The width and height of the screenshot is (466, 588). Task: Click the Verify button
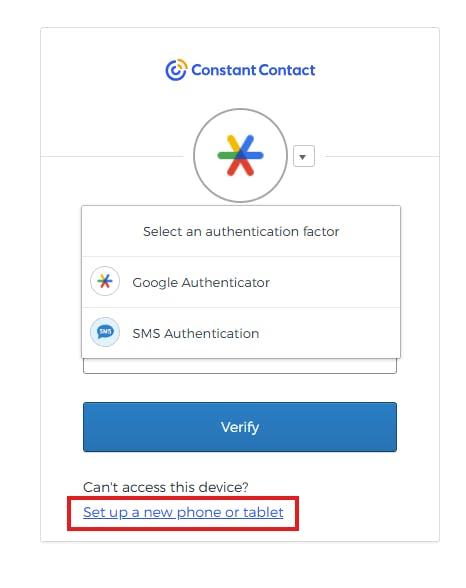pyautogui.click(x=240, y=427)
